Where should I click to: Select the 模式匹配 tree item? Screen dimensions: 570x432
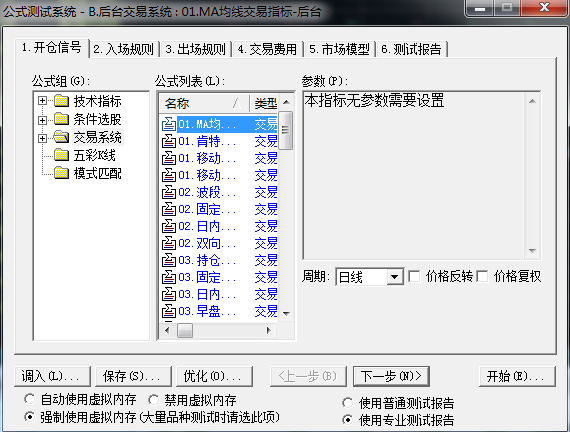(x=97, y=173)
